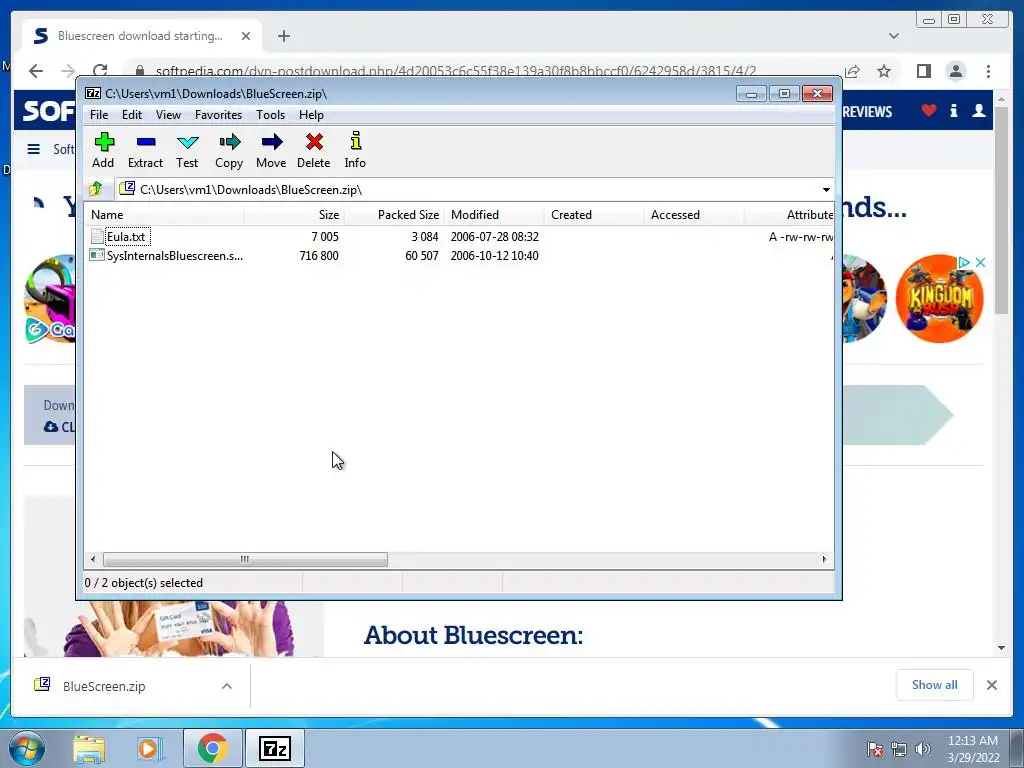Click the 7-Zip taskbar button

pos(274,748)
